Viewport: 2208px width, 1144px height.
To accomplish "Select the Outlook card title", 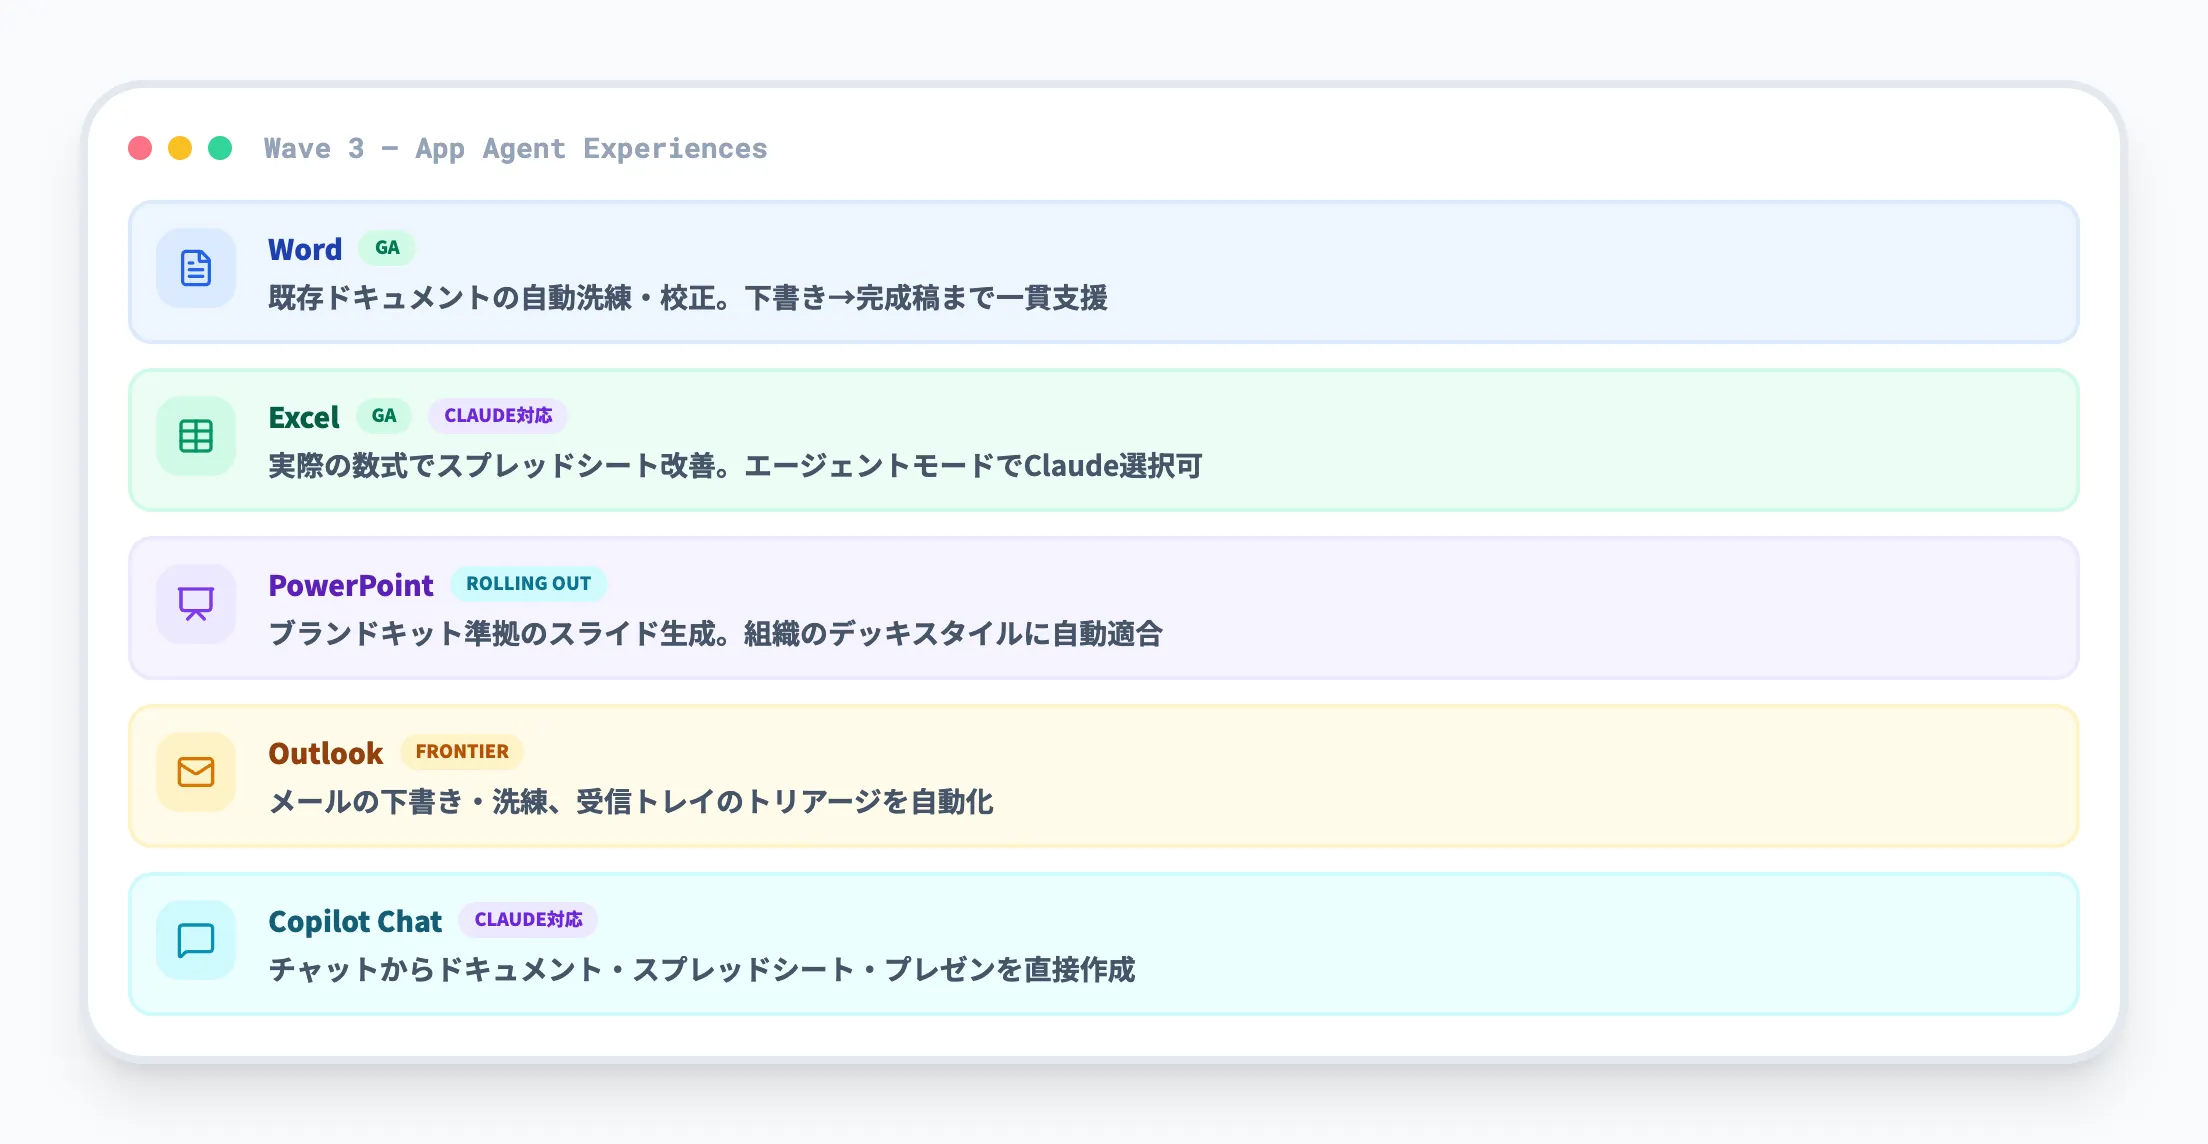I will (325, 753).
